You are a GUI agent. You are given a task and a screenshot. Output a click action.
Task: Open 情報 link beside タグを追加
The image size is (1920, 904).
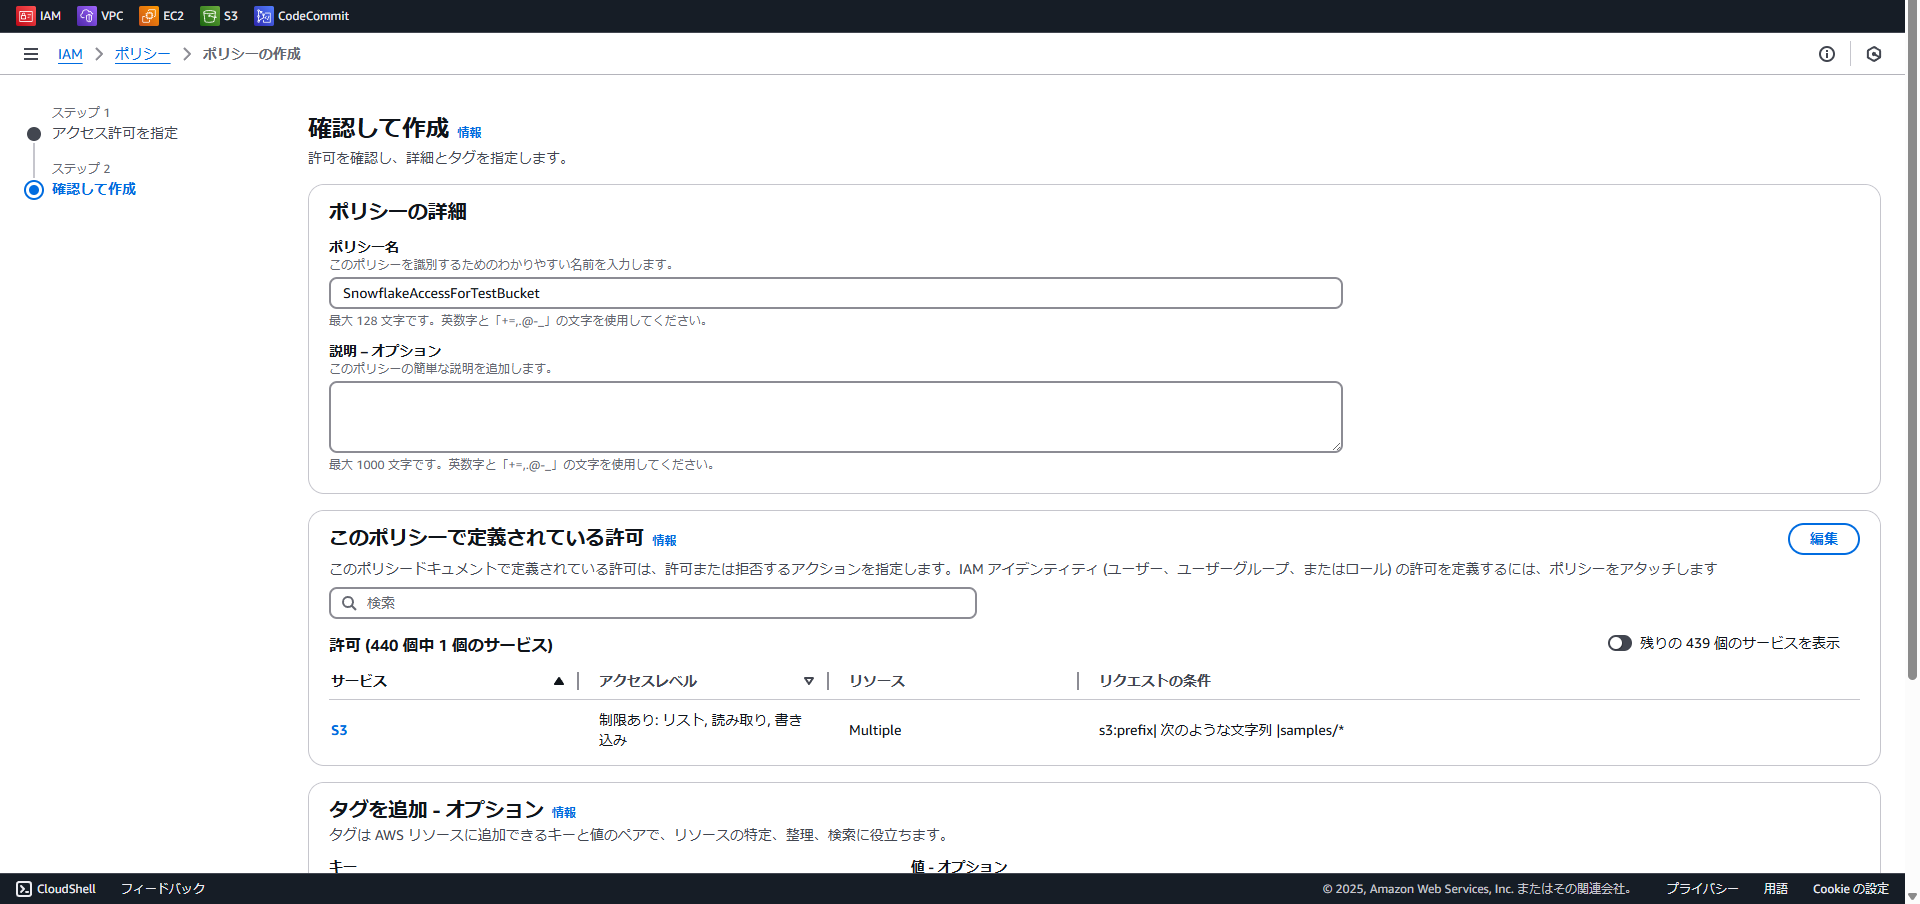(564, 812)
